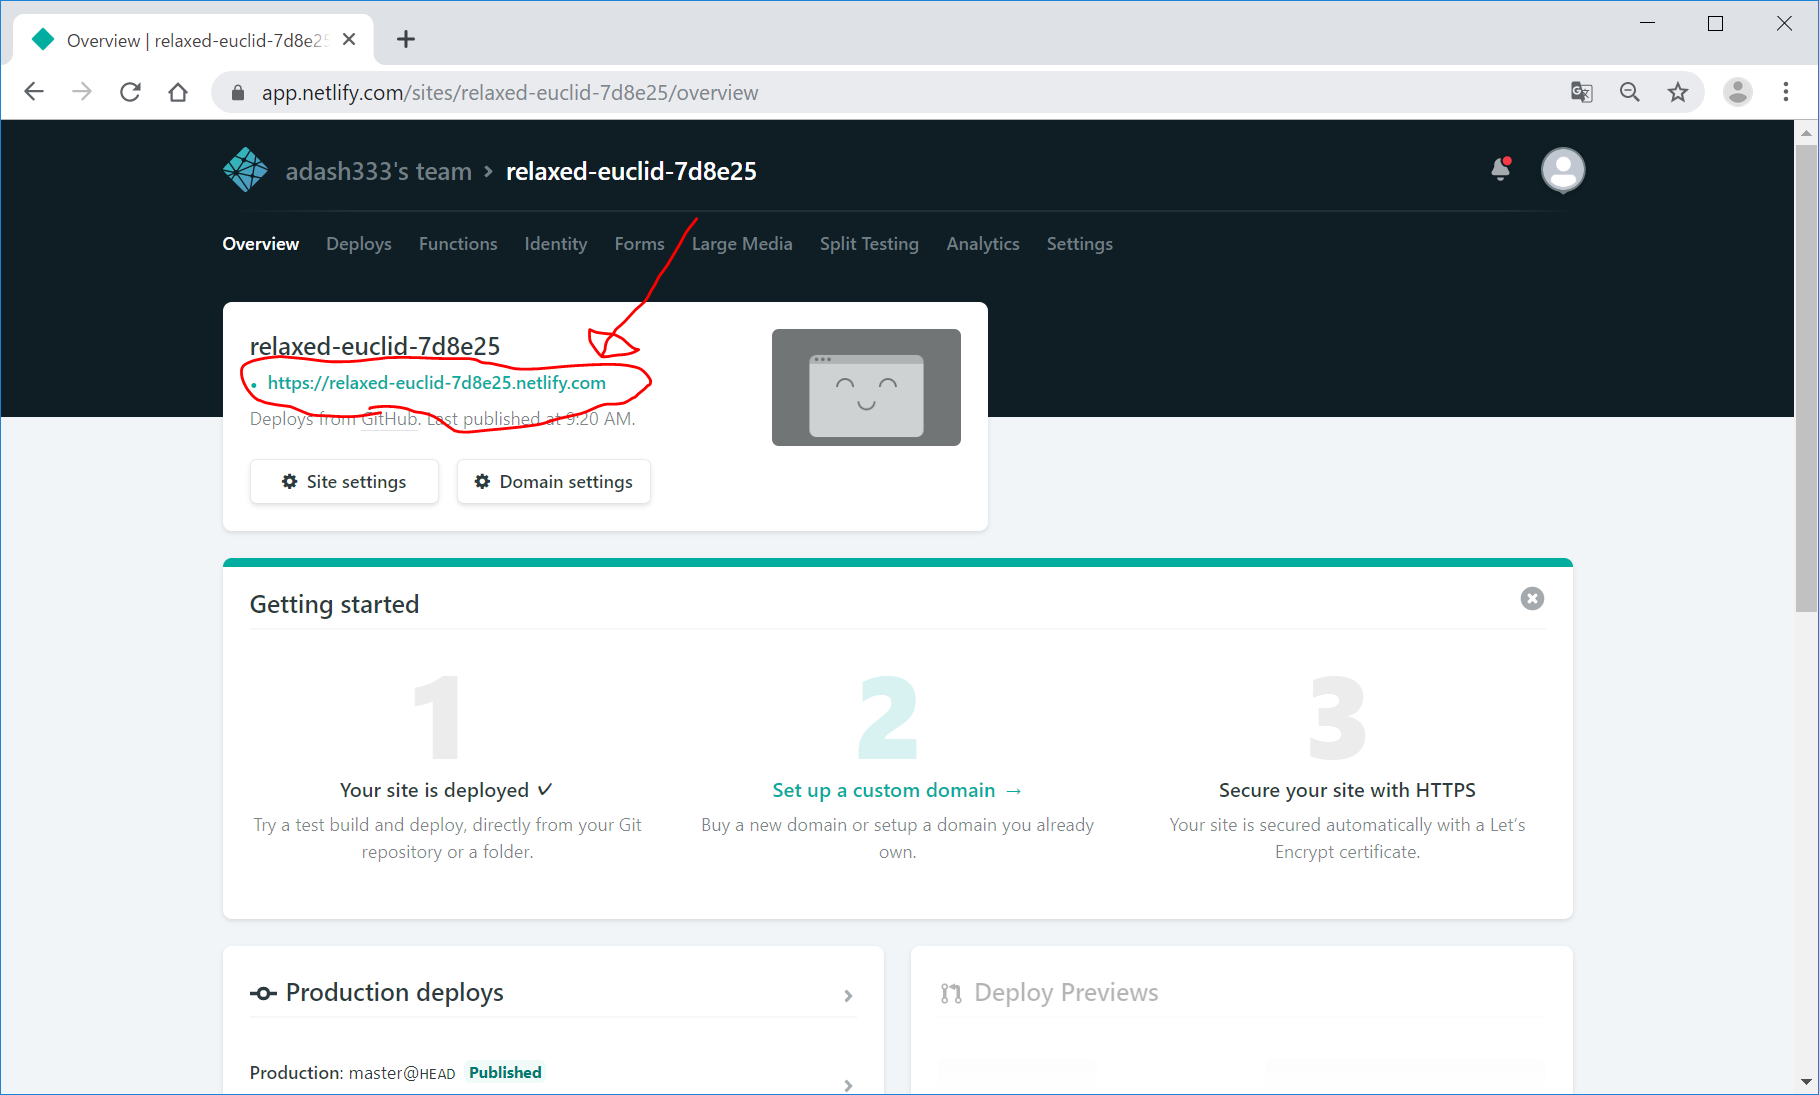Click the browser translate icon
This screenshot has width=1819, height=1095.
(x=1581, y=92)
